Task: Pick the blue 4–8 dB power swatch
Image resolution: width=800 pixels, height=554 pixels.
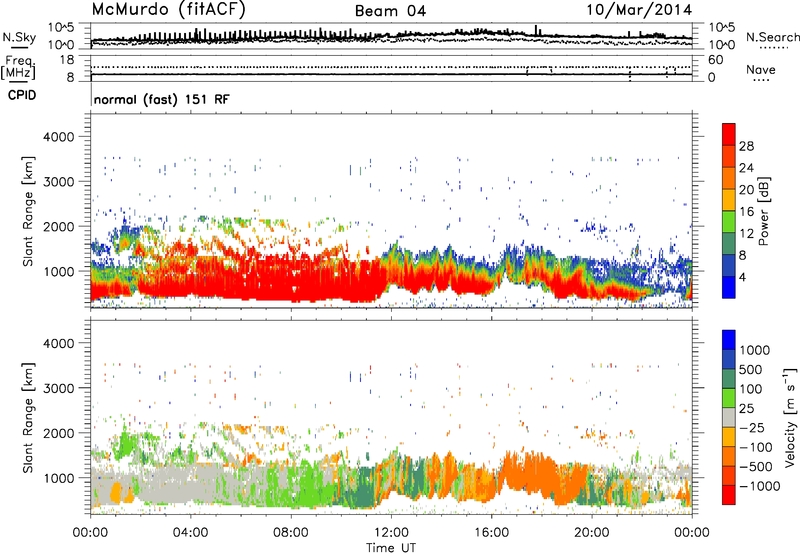Action: [x=729, y=265]
